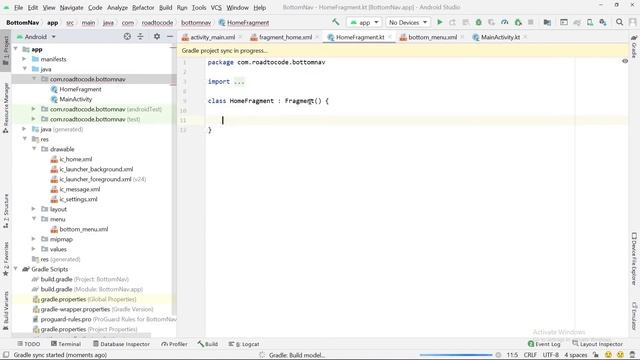Toggle the Project tool window side tab
The height and width of the screenshot is (360, 640).
click(6, 50)
